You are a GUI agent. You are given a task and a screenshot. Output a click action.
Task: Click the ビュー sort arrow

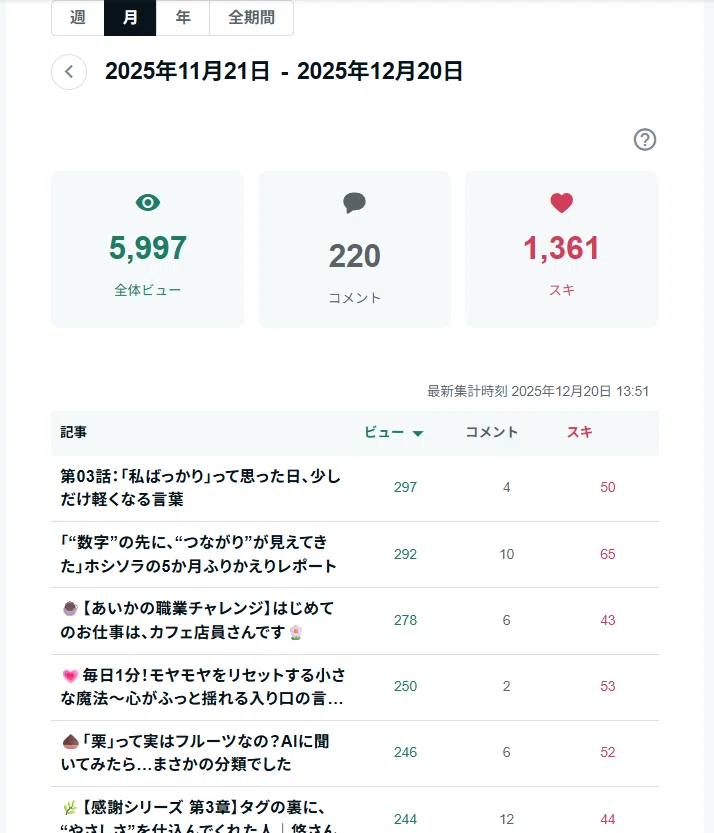click(418, 433)
